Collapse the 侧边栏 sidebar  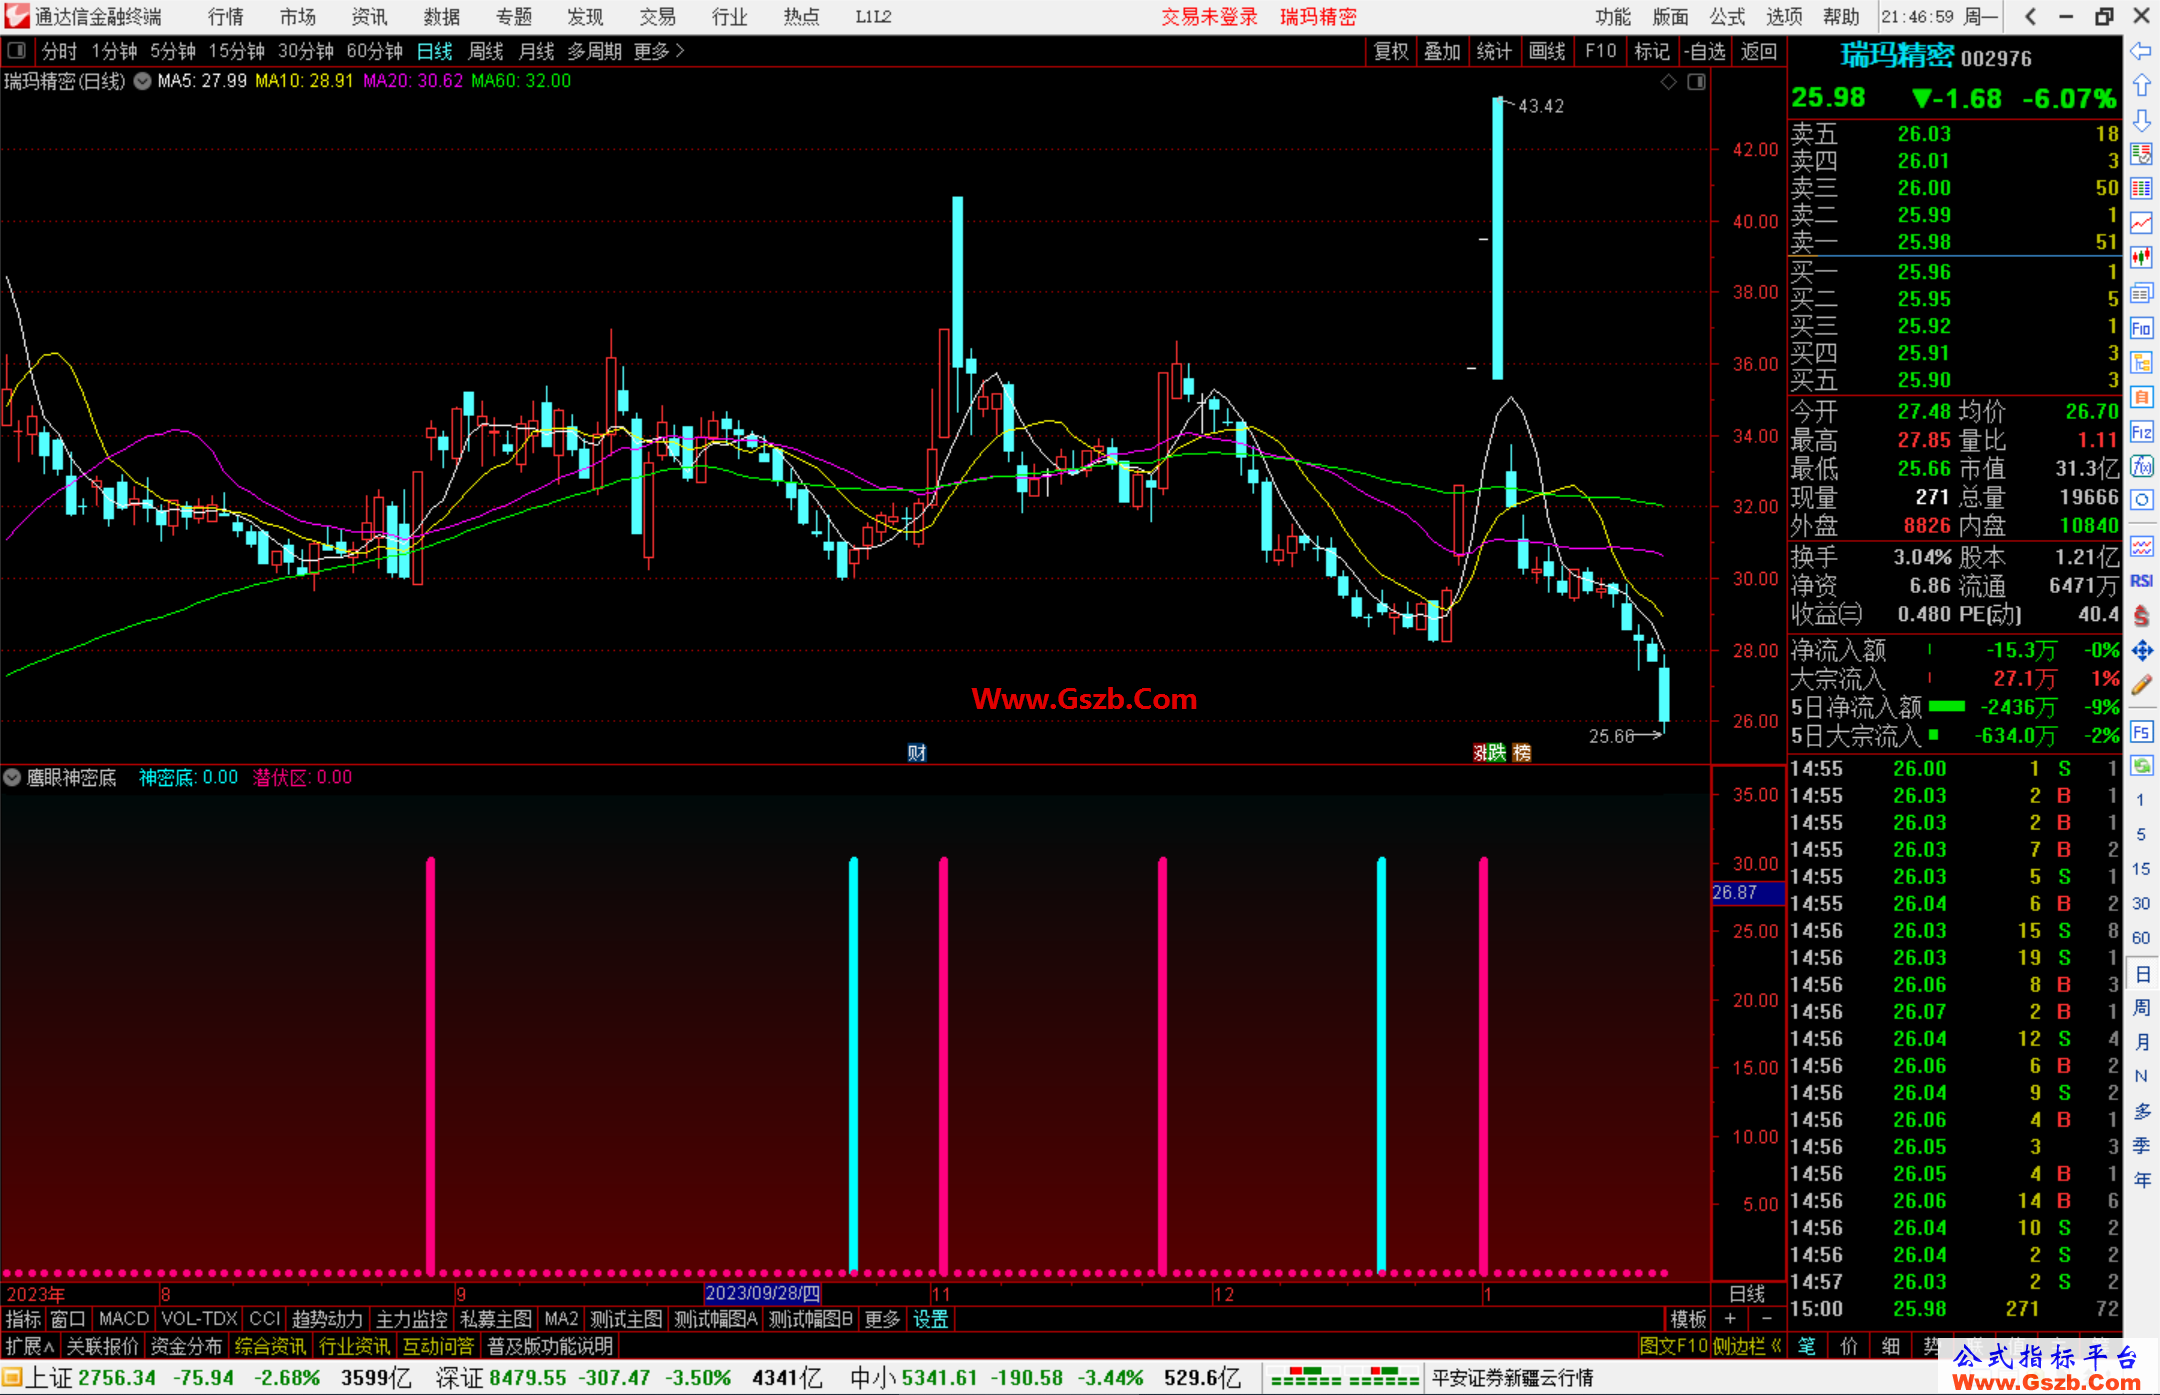click(x=1746, y=1346)
